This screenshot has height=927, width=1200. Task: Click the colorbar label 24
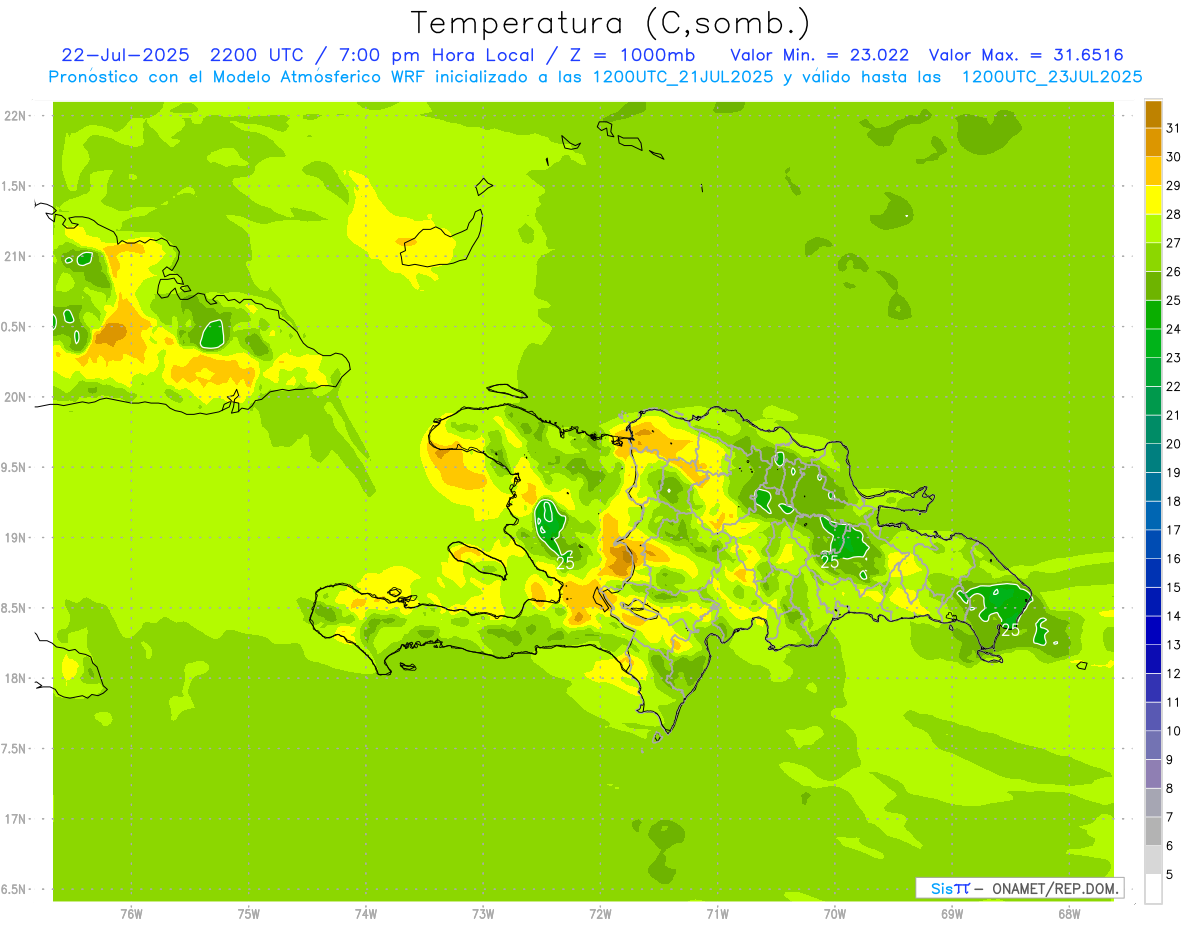1174,329
